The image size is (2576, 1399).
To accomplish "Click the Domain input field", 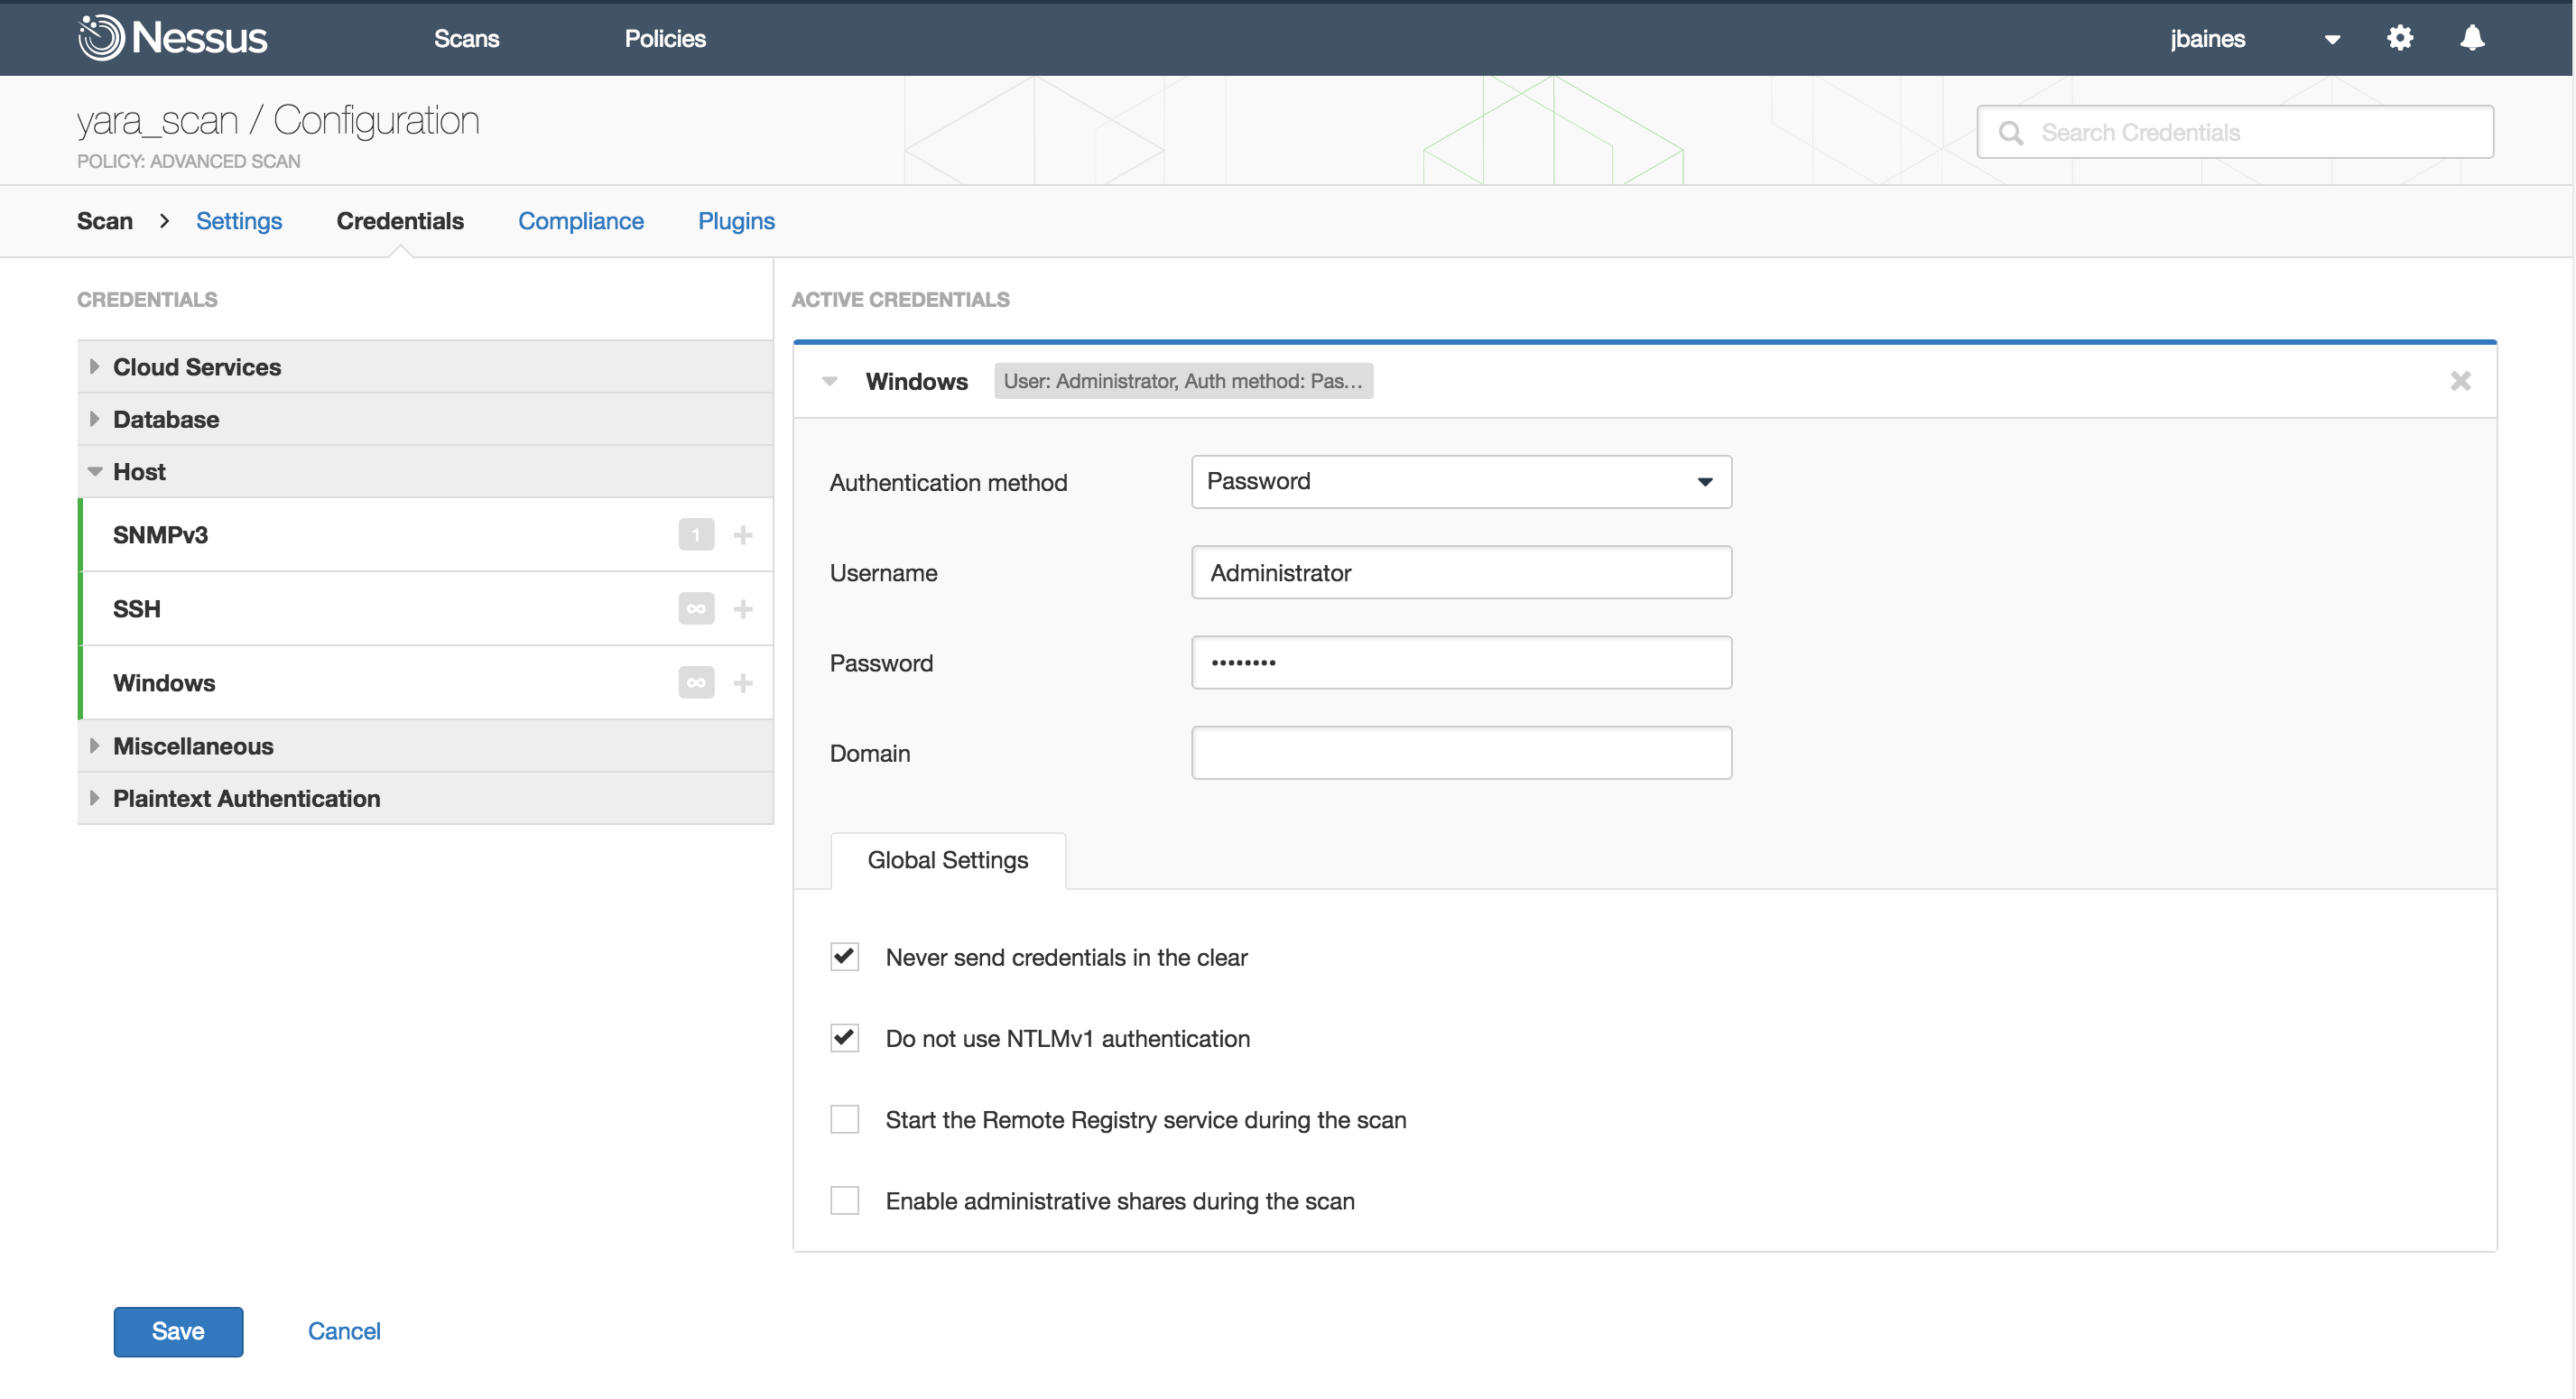I will tap(1462, 753).
